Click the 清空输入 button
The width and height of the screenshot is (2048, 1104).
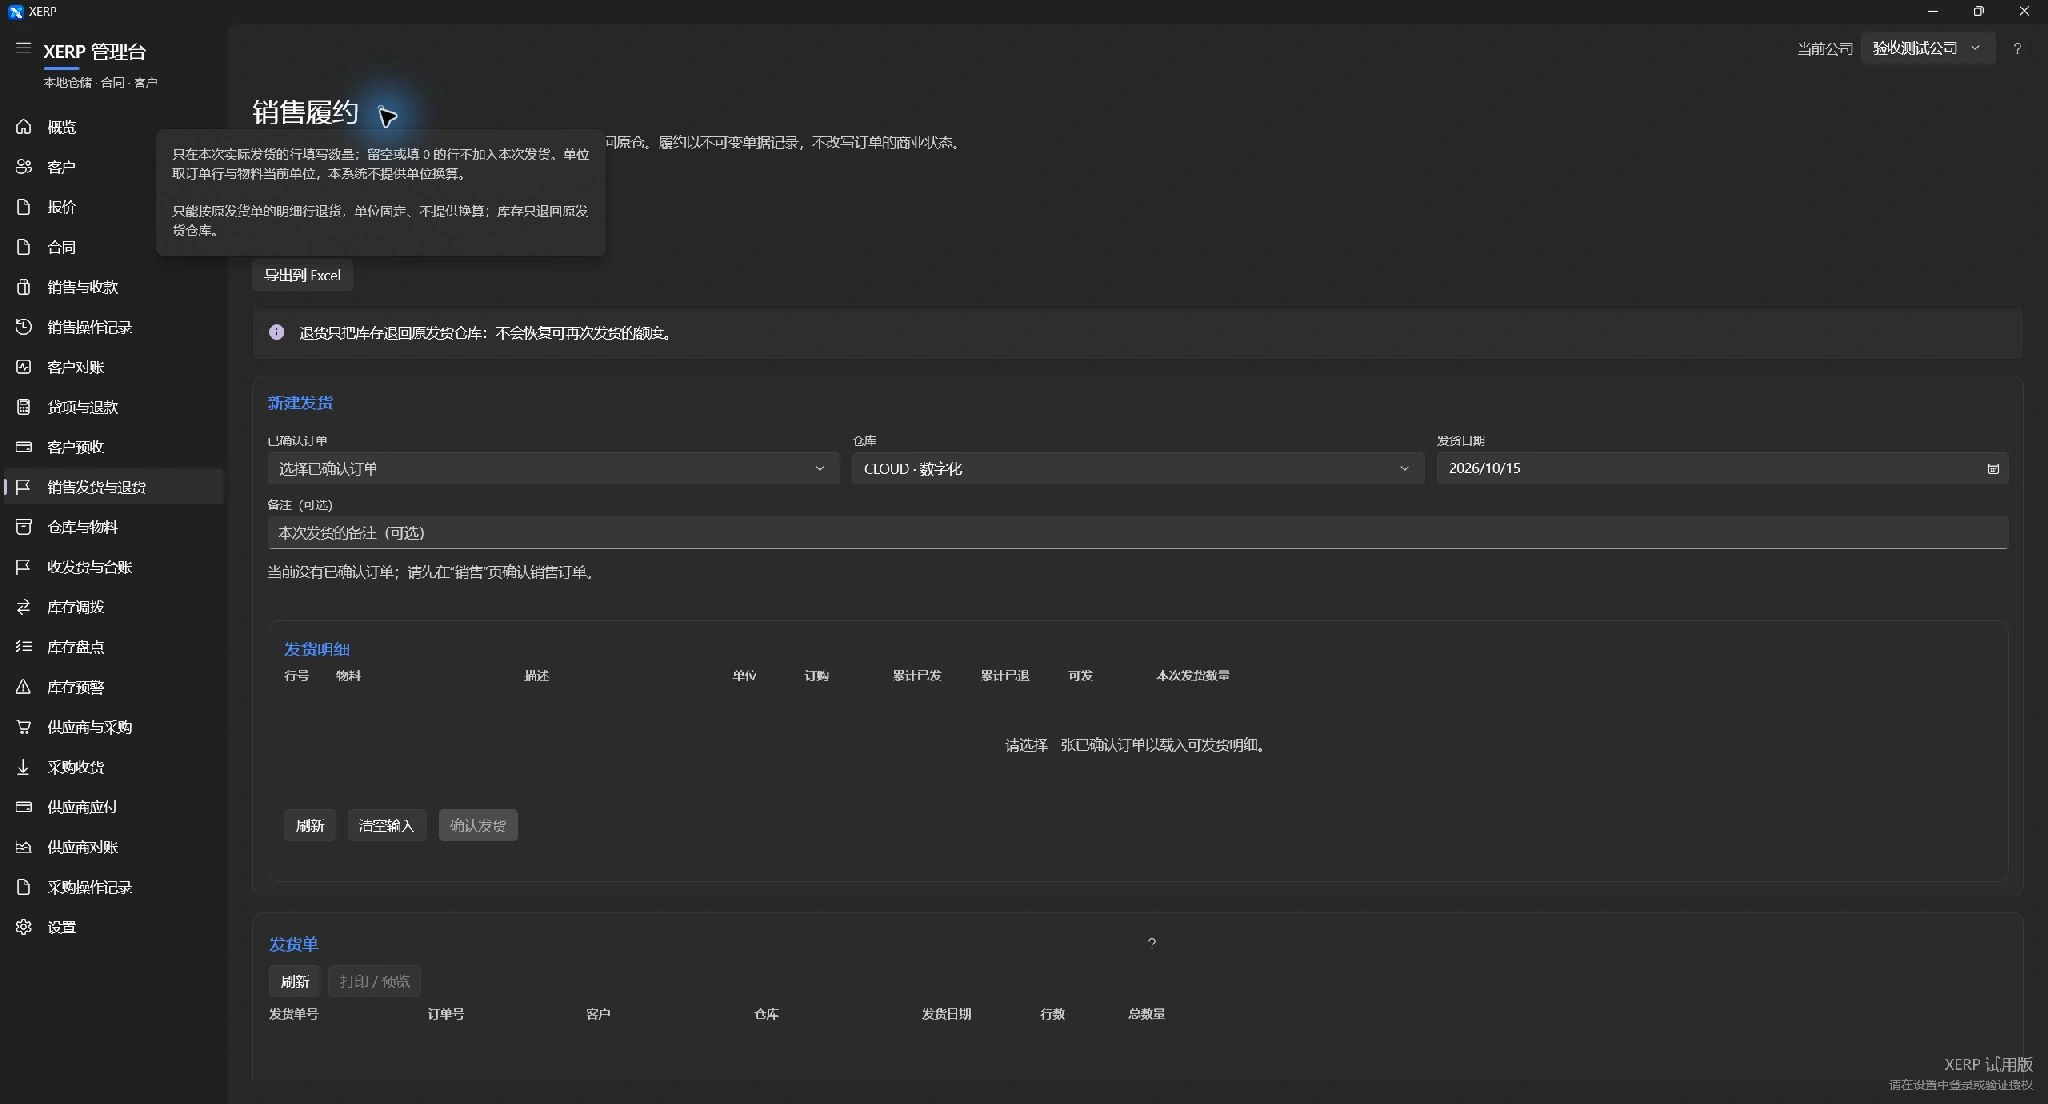point(387,825)
